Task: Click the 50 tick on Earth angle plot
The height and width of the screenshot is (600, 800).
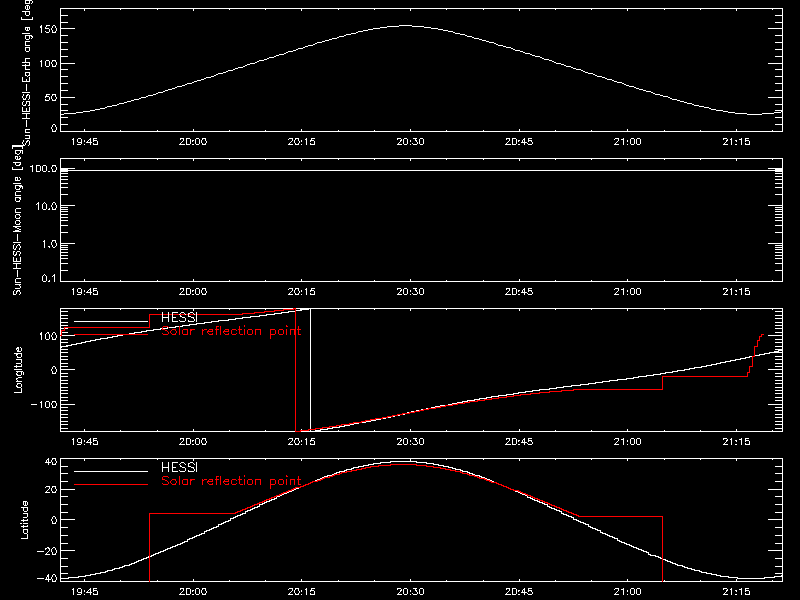Action: click(x=51, y=98)
